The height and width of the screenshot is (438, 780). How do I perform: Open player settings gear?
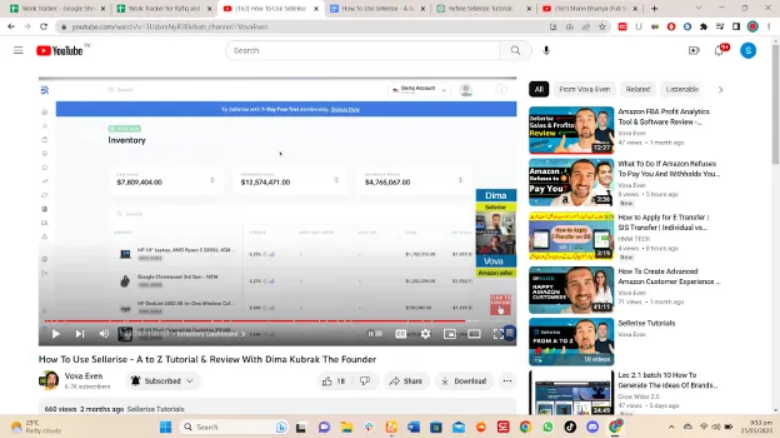(425, 334)
